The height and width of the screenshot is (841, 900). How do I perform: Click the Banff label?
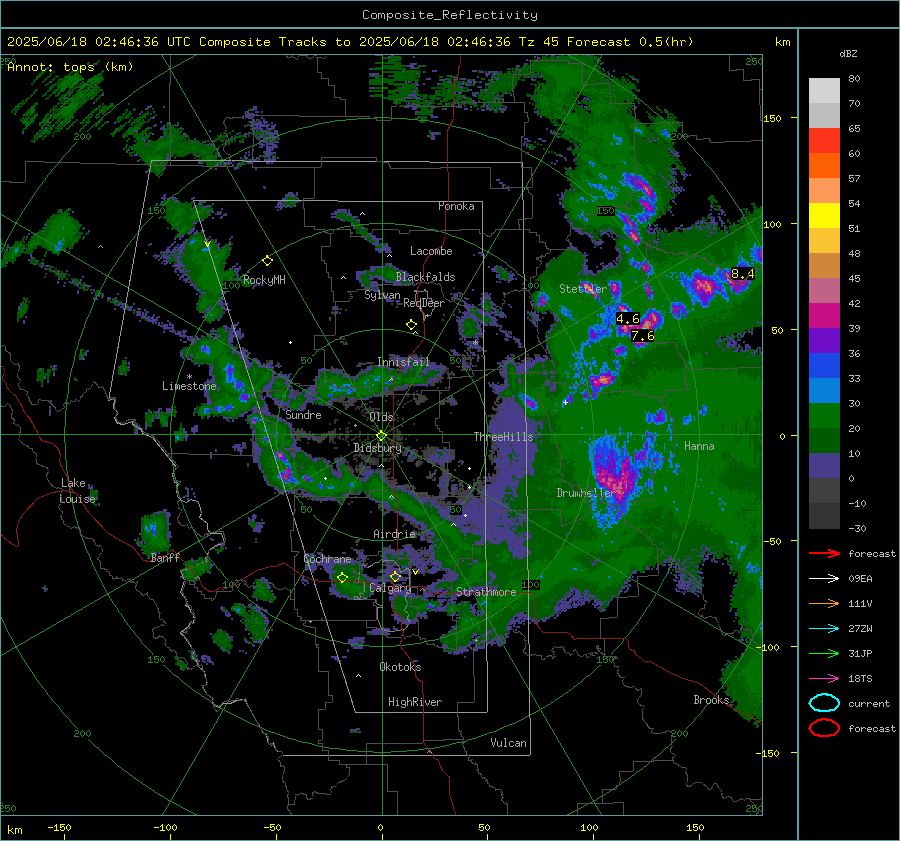point(165,557)
